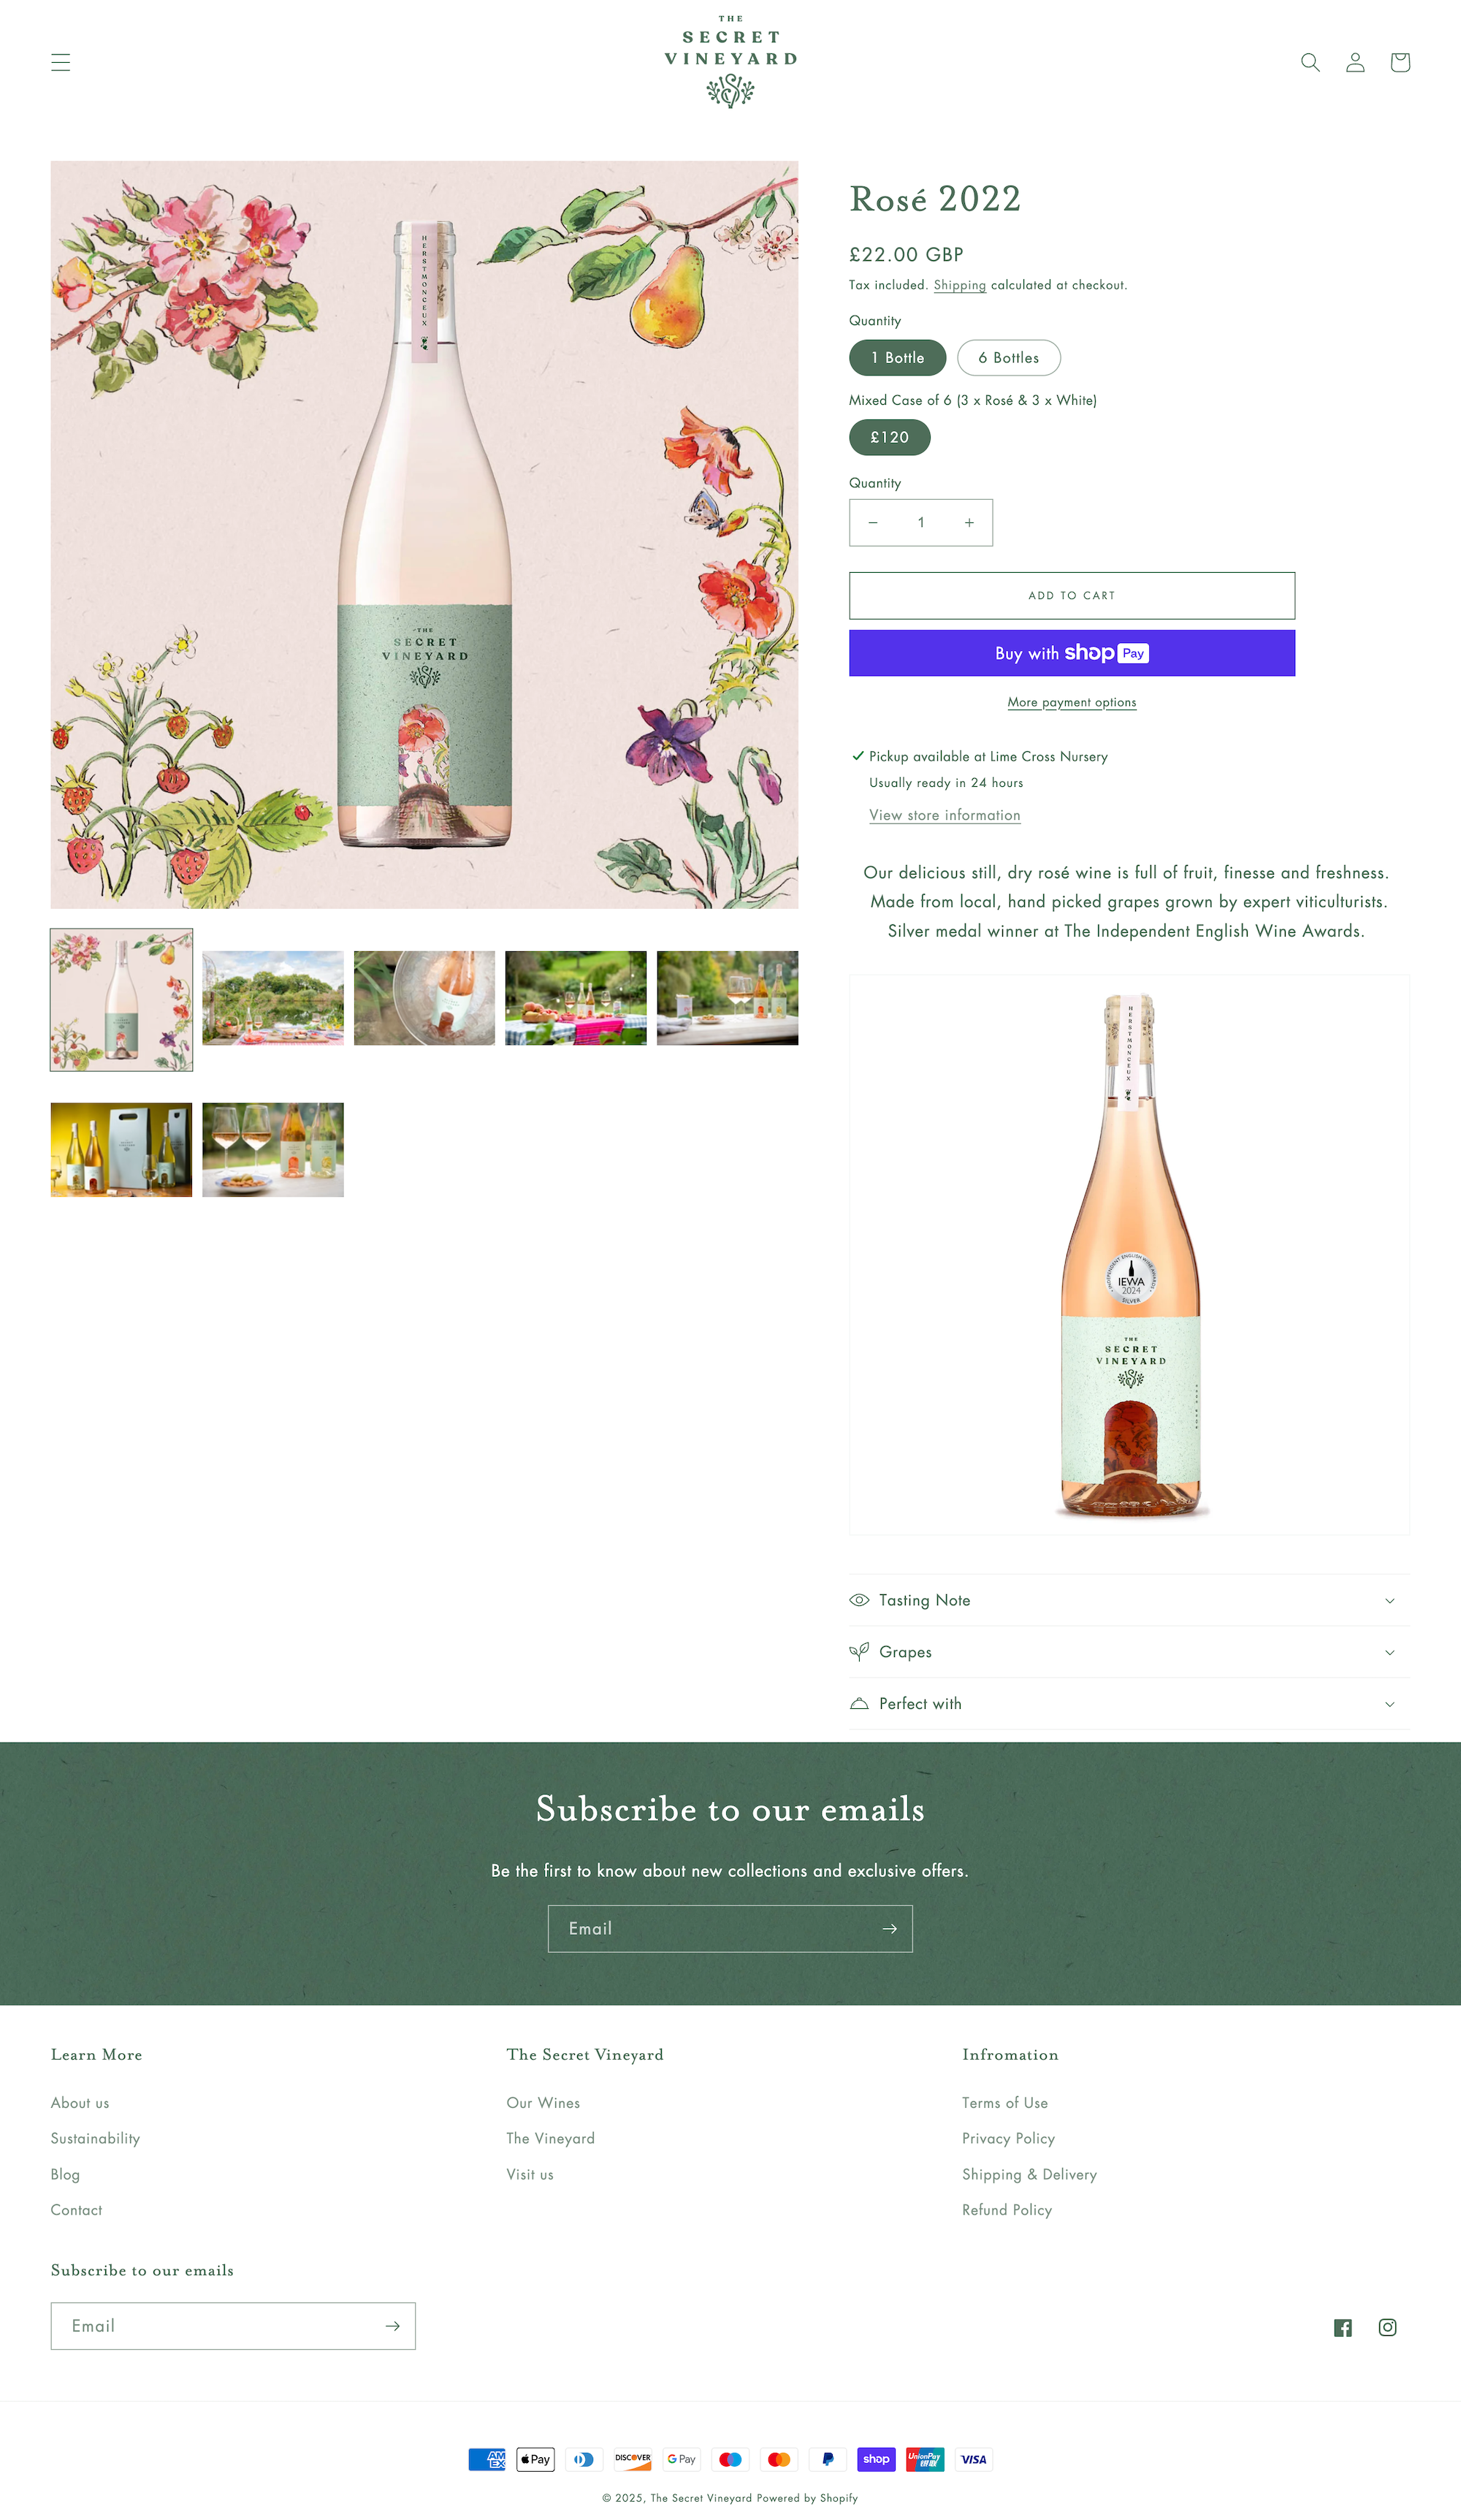Viewport: 1461px width, 2520px height.
Task: Open Our Wines footer link
Action: coord(543,2103)
